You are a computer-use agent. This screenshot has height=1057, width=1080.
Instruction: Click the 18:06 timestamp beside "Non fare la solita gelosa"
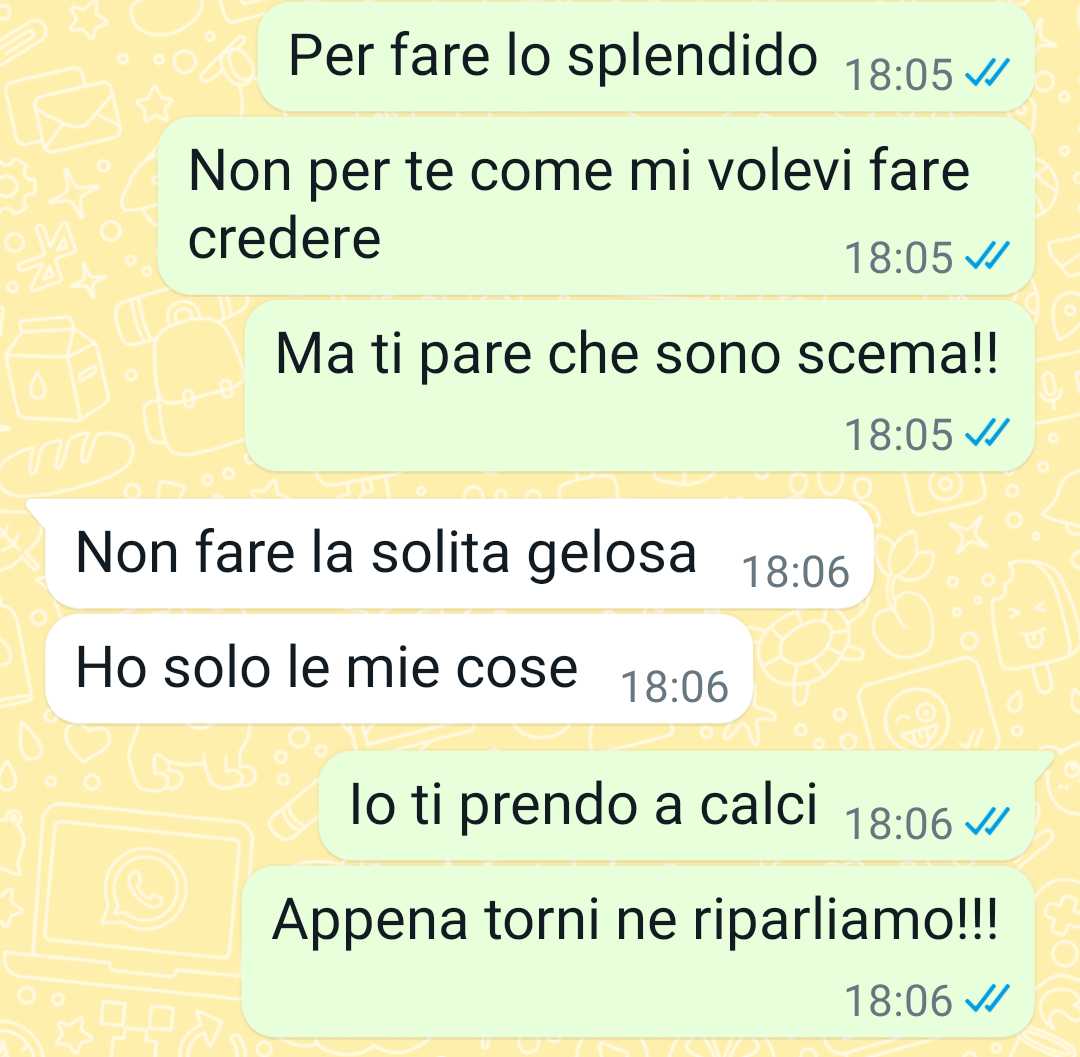(x=796, y=572)
